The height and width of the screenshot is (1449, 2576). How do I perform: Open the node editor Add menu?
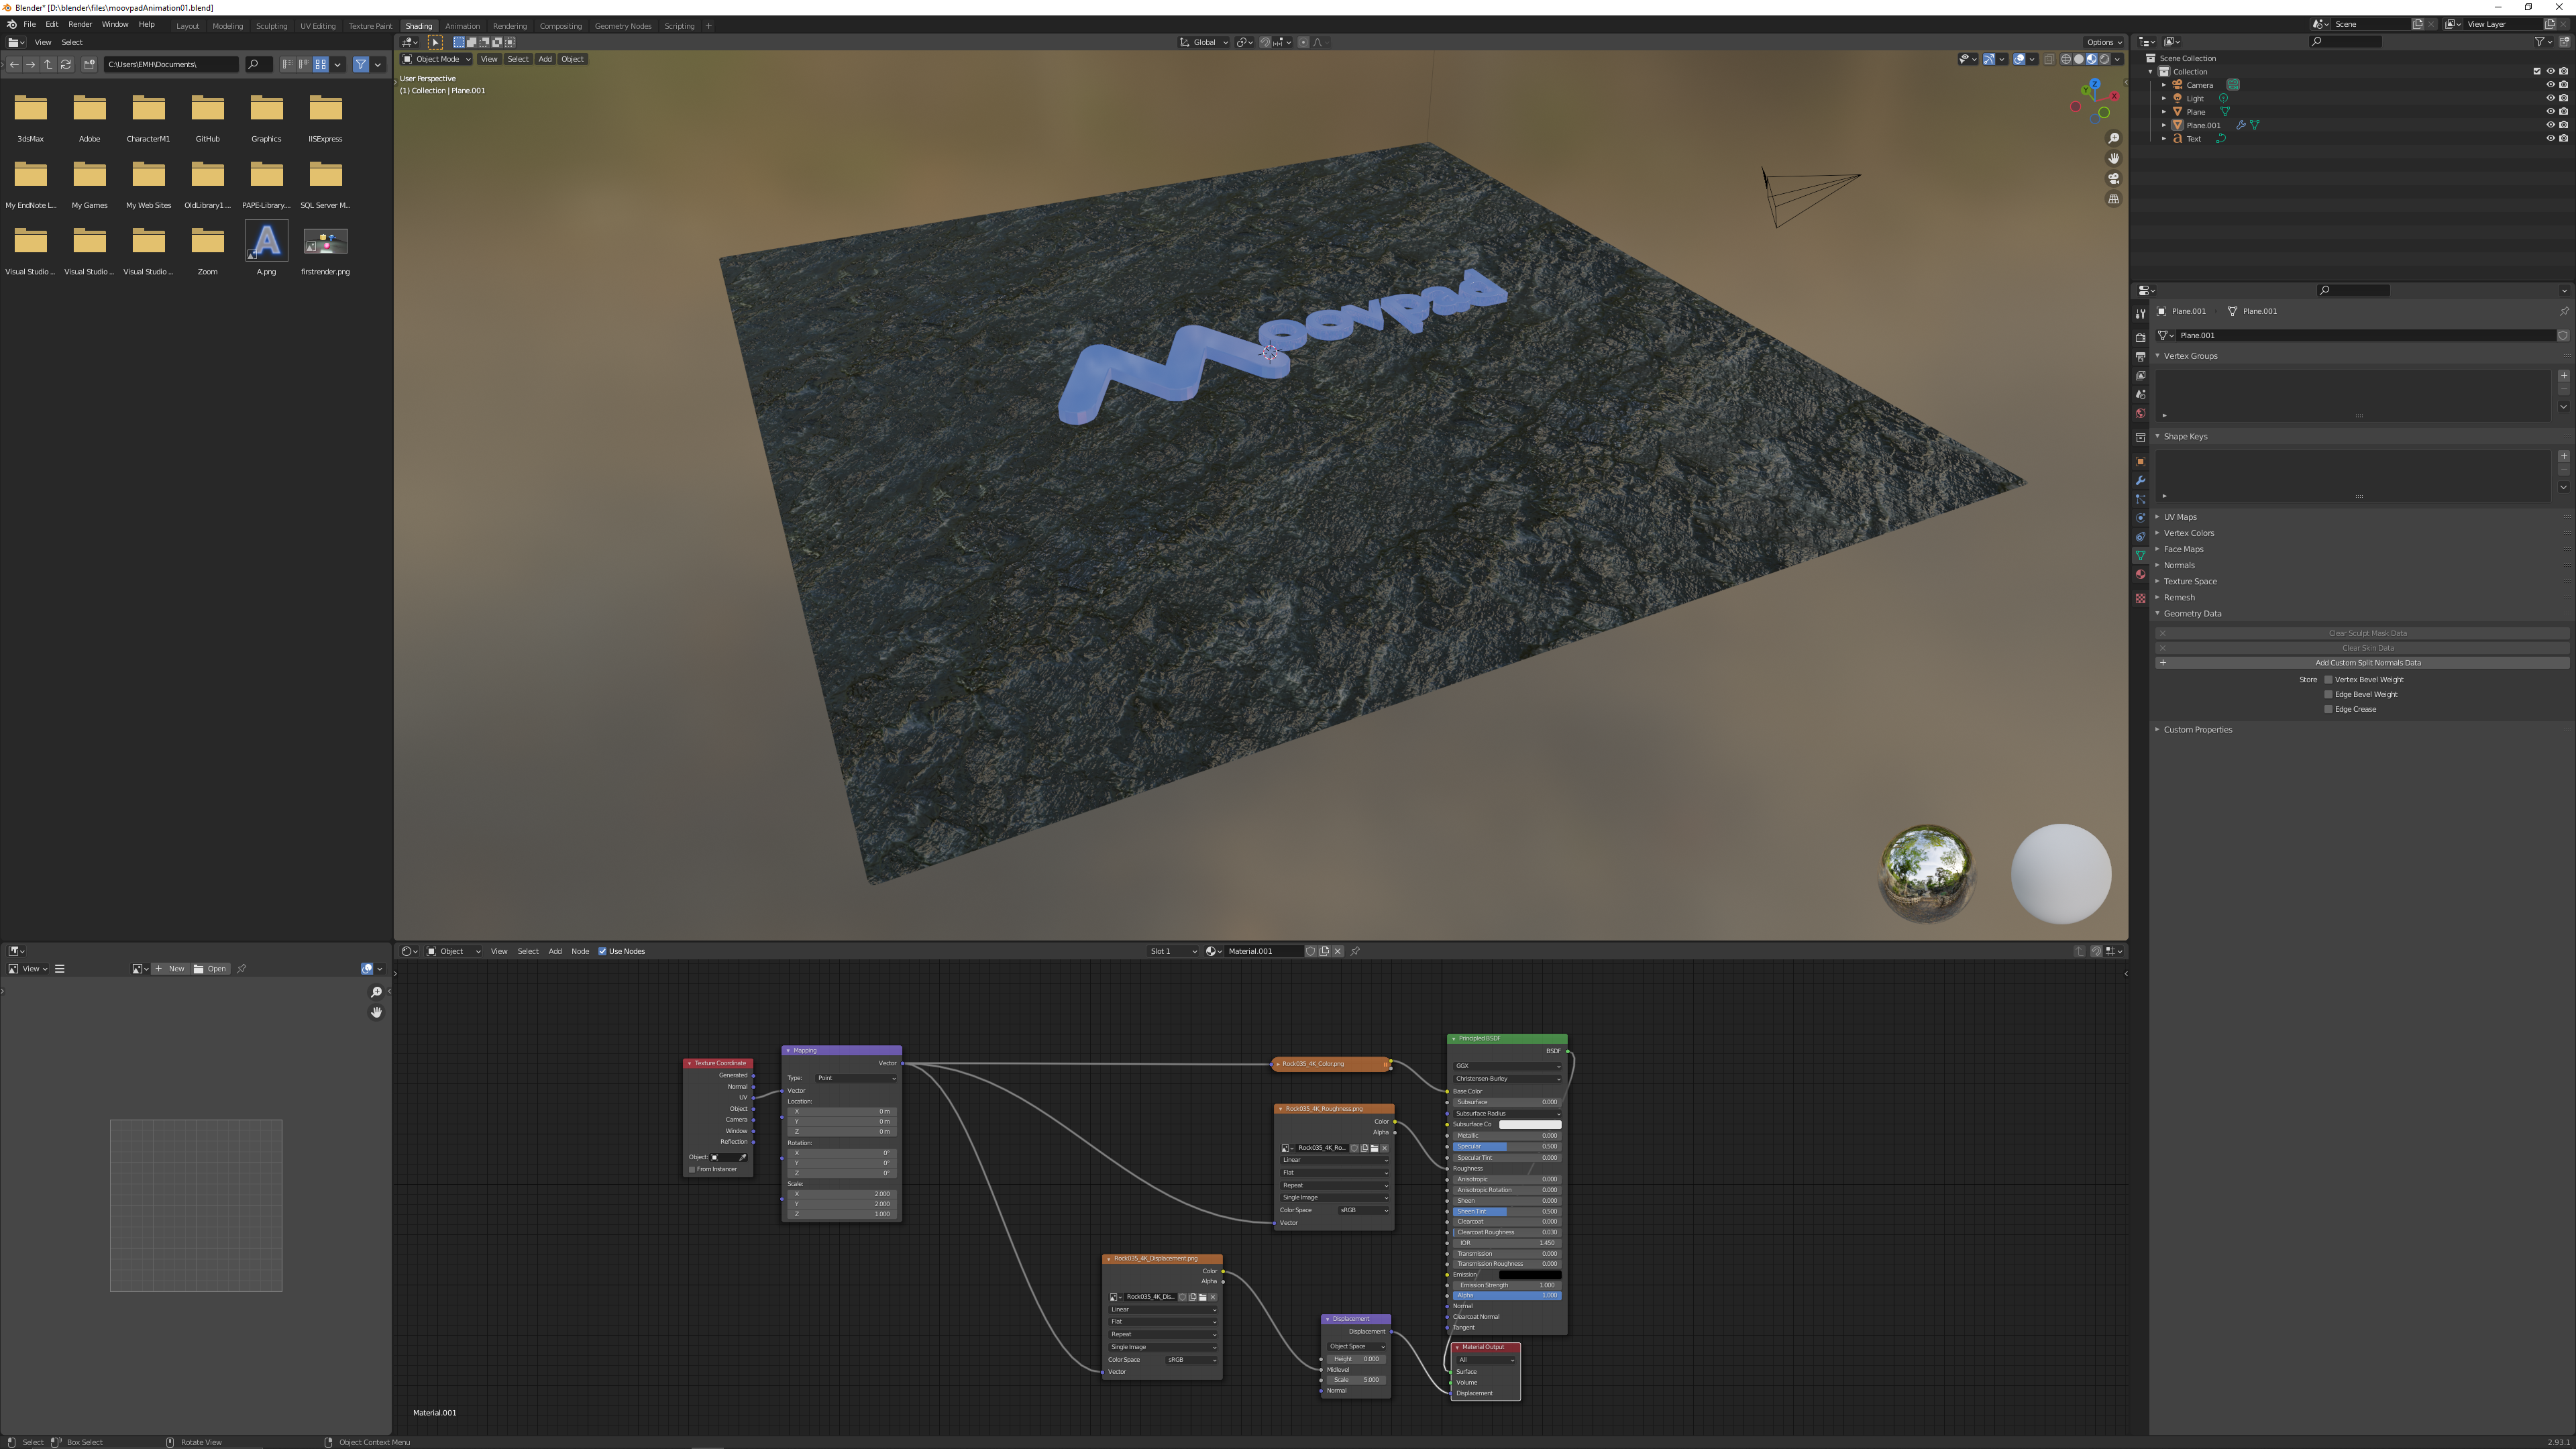pos(555,951)
